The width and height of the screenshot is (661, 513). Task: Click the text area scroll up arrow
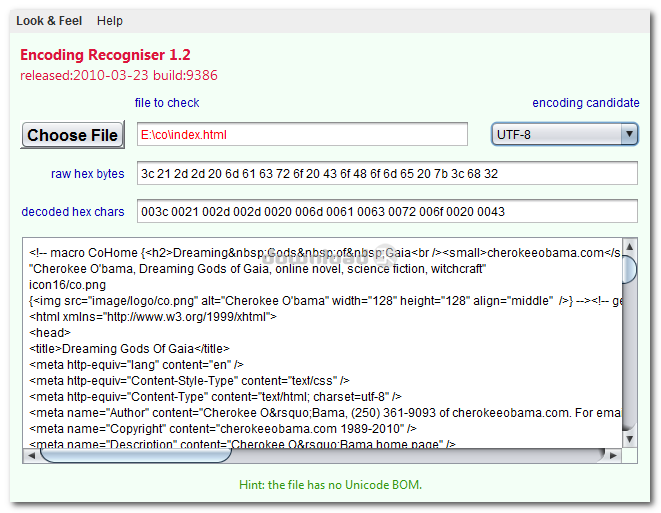629,247
